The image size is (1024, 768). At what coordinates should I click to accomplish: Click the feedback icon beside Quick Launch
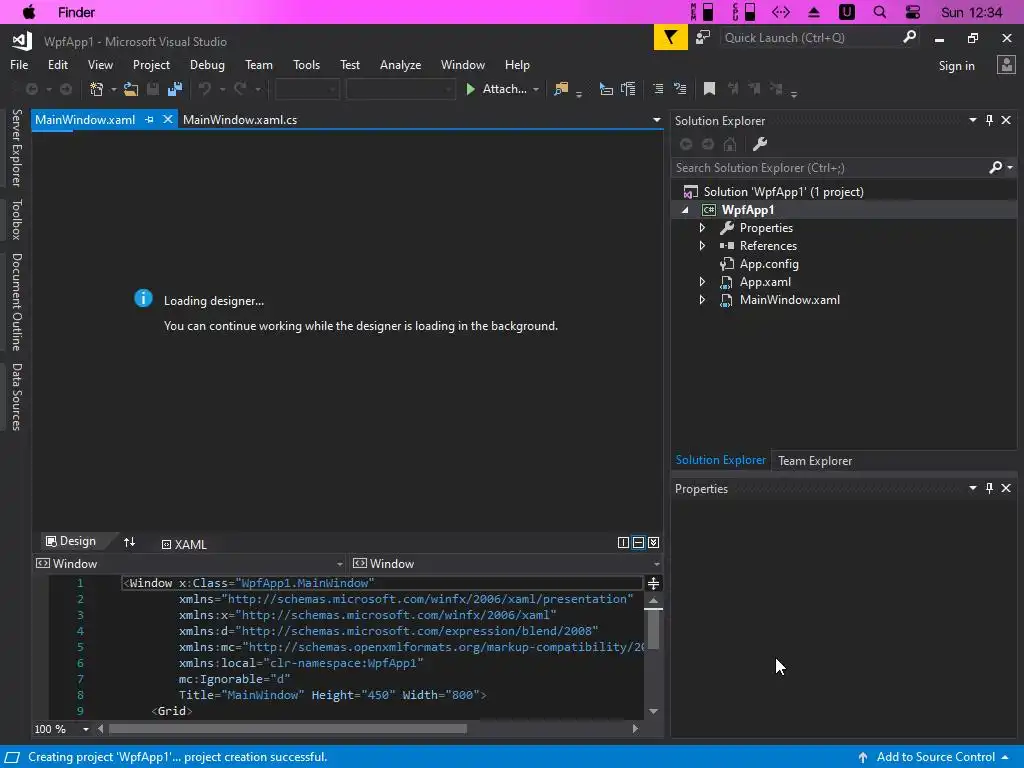coord(703,37)
